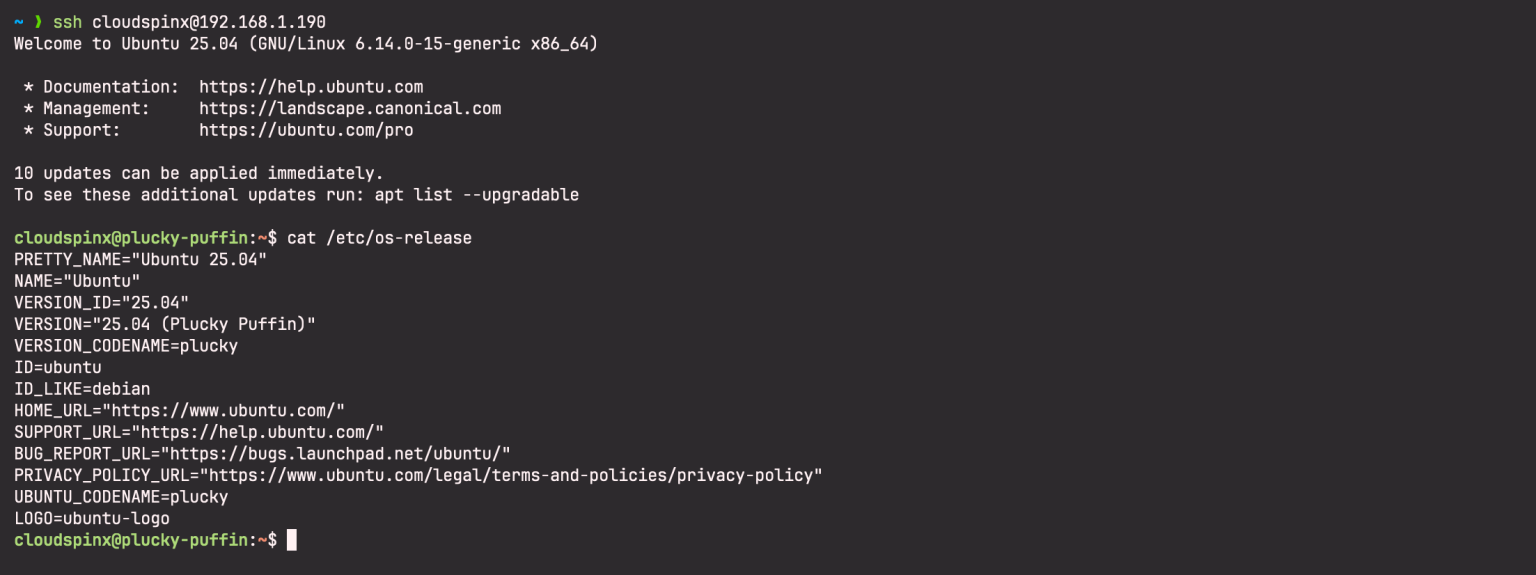Click the ID_LIKE=debian line
Screen dimensions: 1536x575
82,389
